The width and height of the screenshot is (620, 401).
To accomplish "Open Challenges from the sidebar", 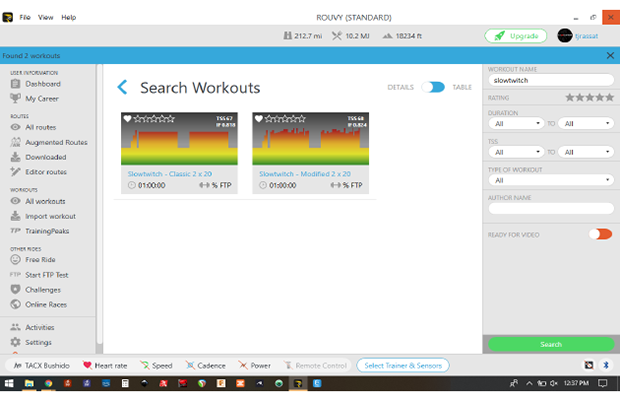I will coord(44,290).
